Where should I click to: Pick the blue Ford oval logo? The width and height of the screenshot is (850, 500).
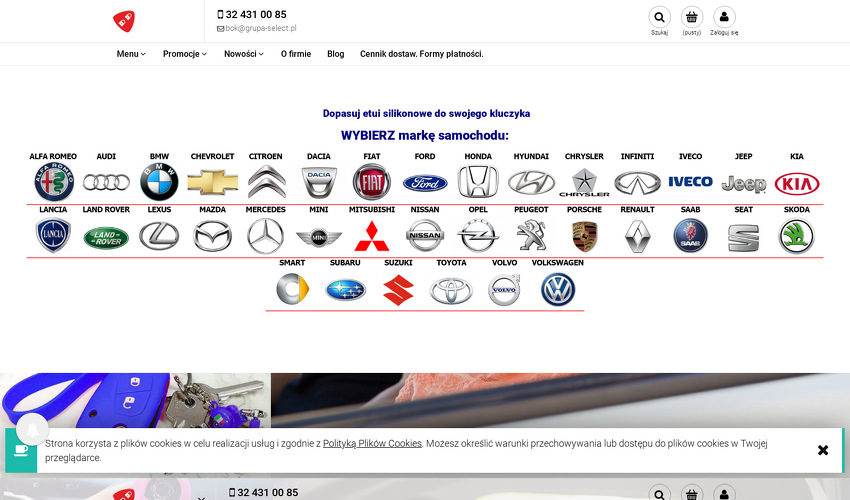pos(425,183)
